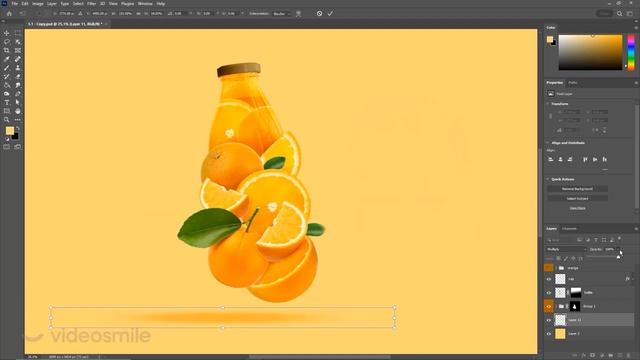
Task: Commit the transform with the checkmark
Action: coord(330,13)
